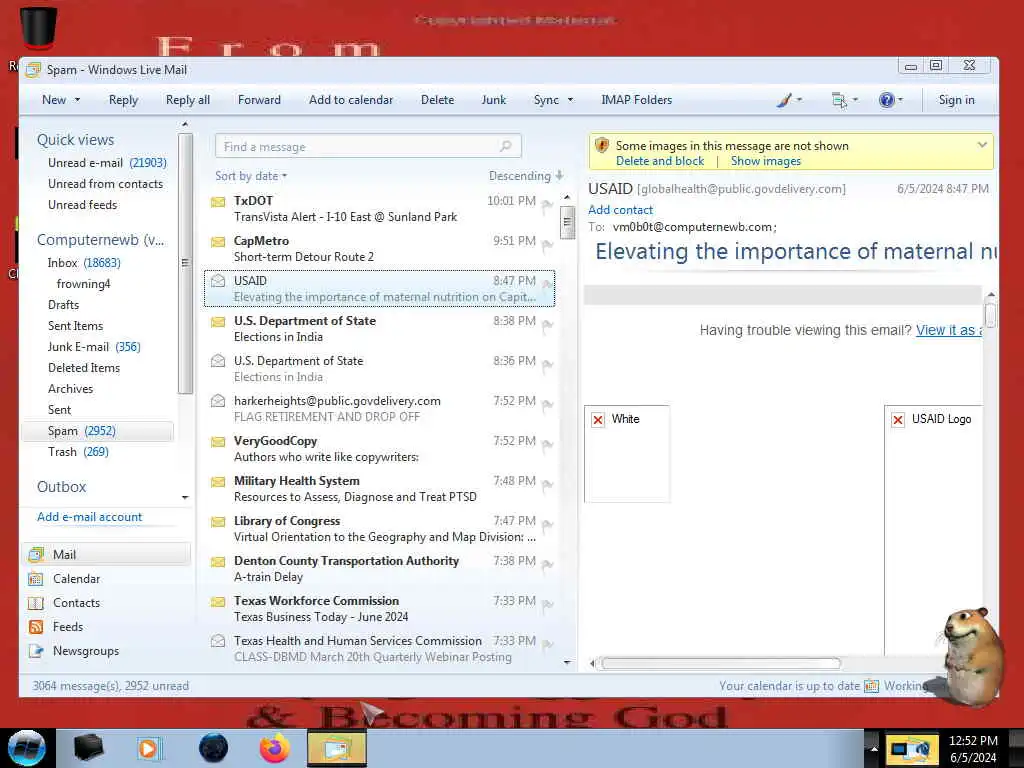Image resolution: width=1024 pixels, height=768 pixels.
Task: Open the Windows Start orb
Action: (27, 748)
